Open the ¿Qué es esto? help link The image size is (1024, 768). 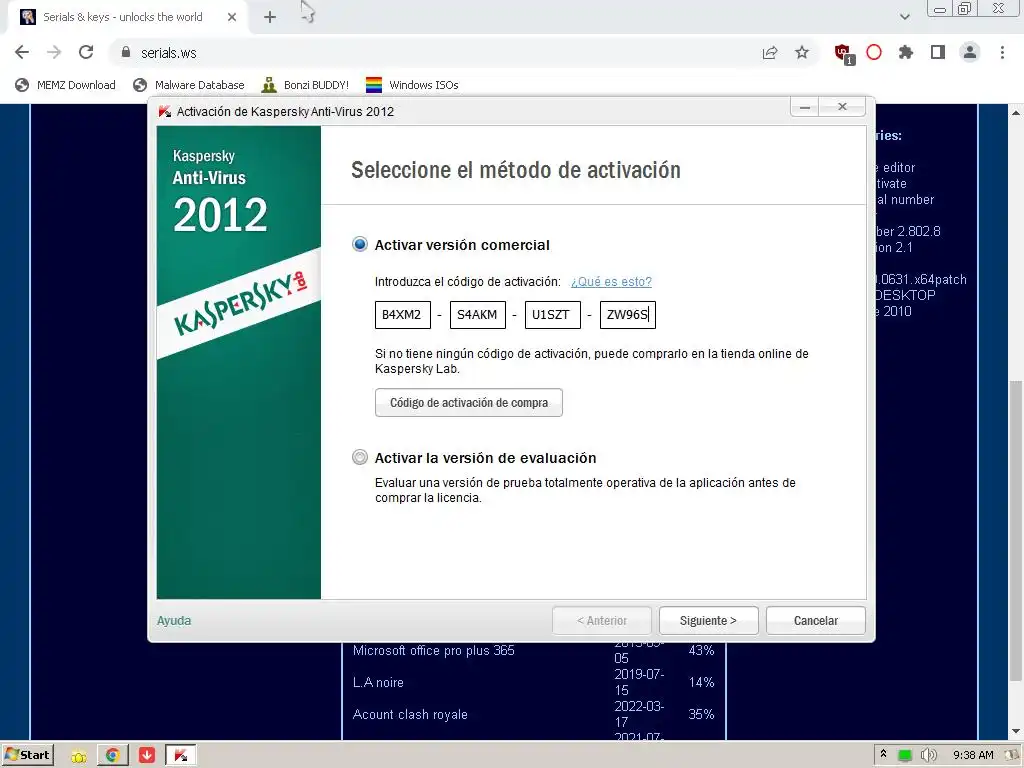[x=611, y=281]
